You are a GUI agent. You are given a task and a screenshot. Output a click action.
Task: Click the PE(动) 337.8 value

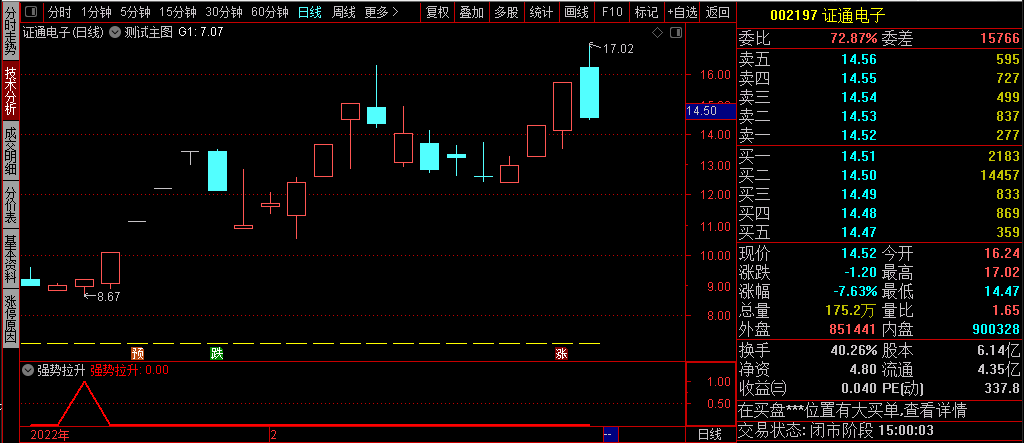1002,388
